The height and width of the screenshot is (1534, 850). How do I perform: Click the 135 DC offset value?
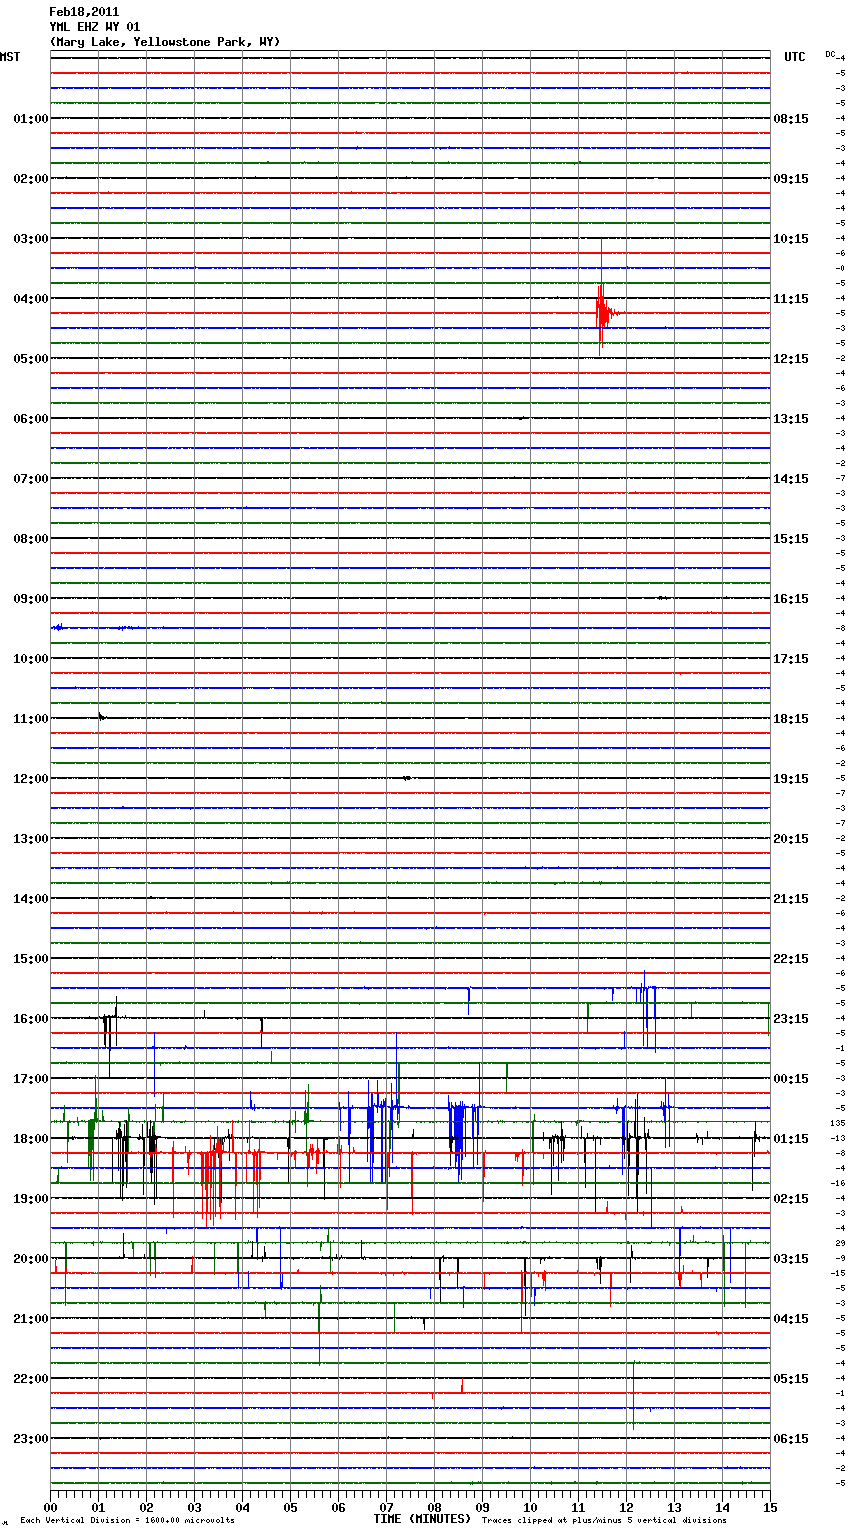click(838, 1123)
